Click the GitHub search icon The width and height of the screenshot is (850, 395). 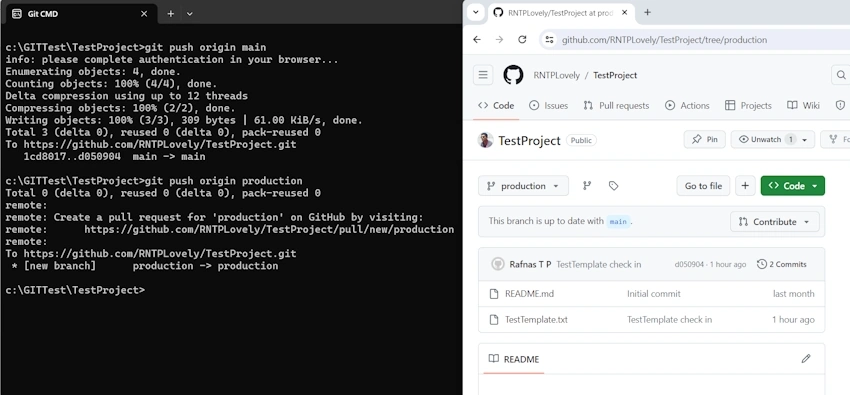point(841,75)
